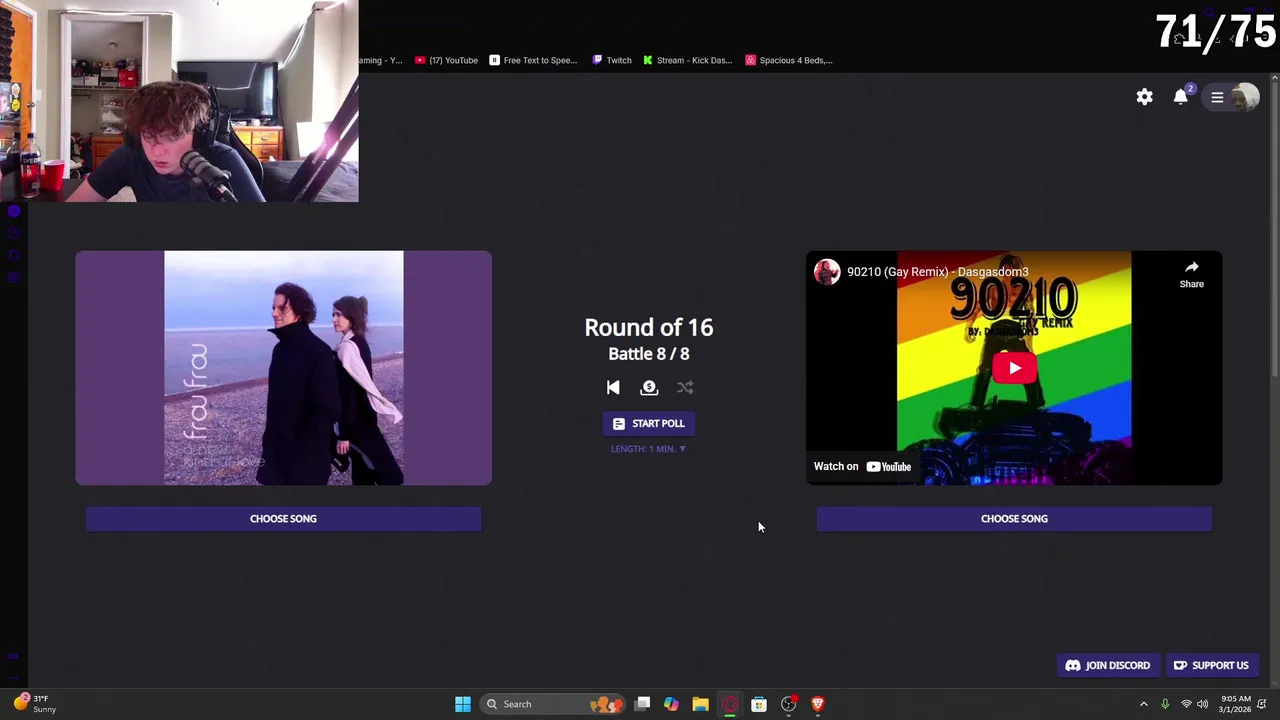Open the Windows Start menu

click(462, 704)
